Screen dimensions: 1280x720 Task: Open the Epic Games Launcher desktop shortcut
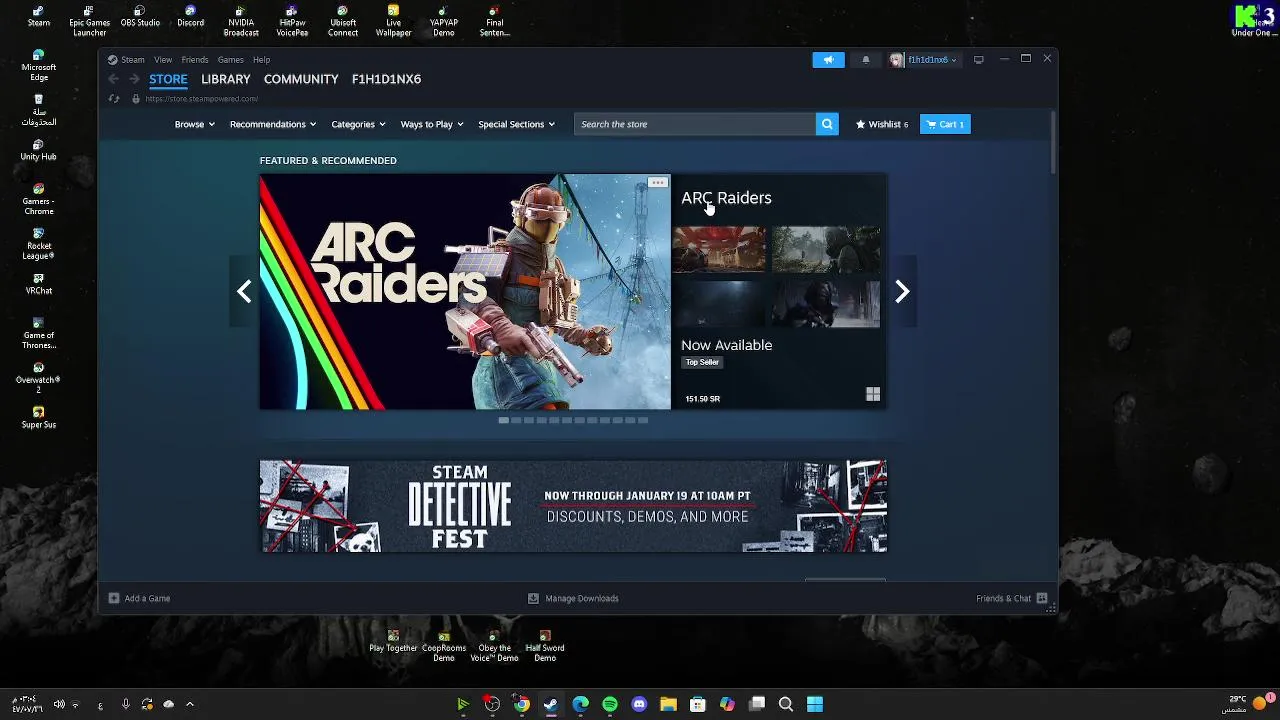coord(89,21)
